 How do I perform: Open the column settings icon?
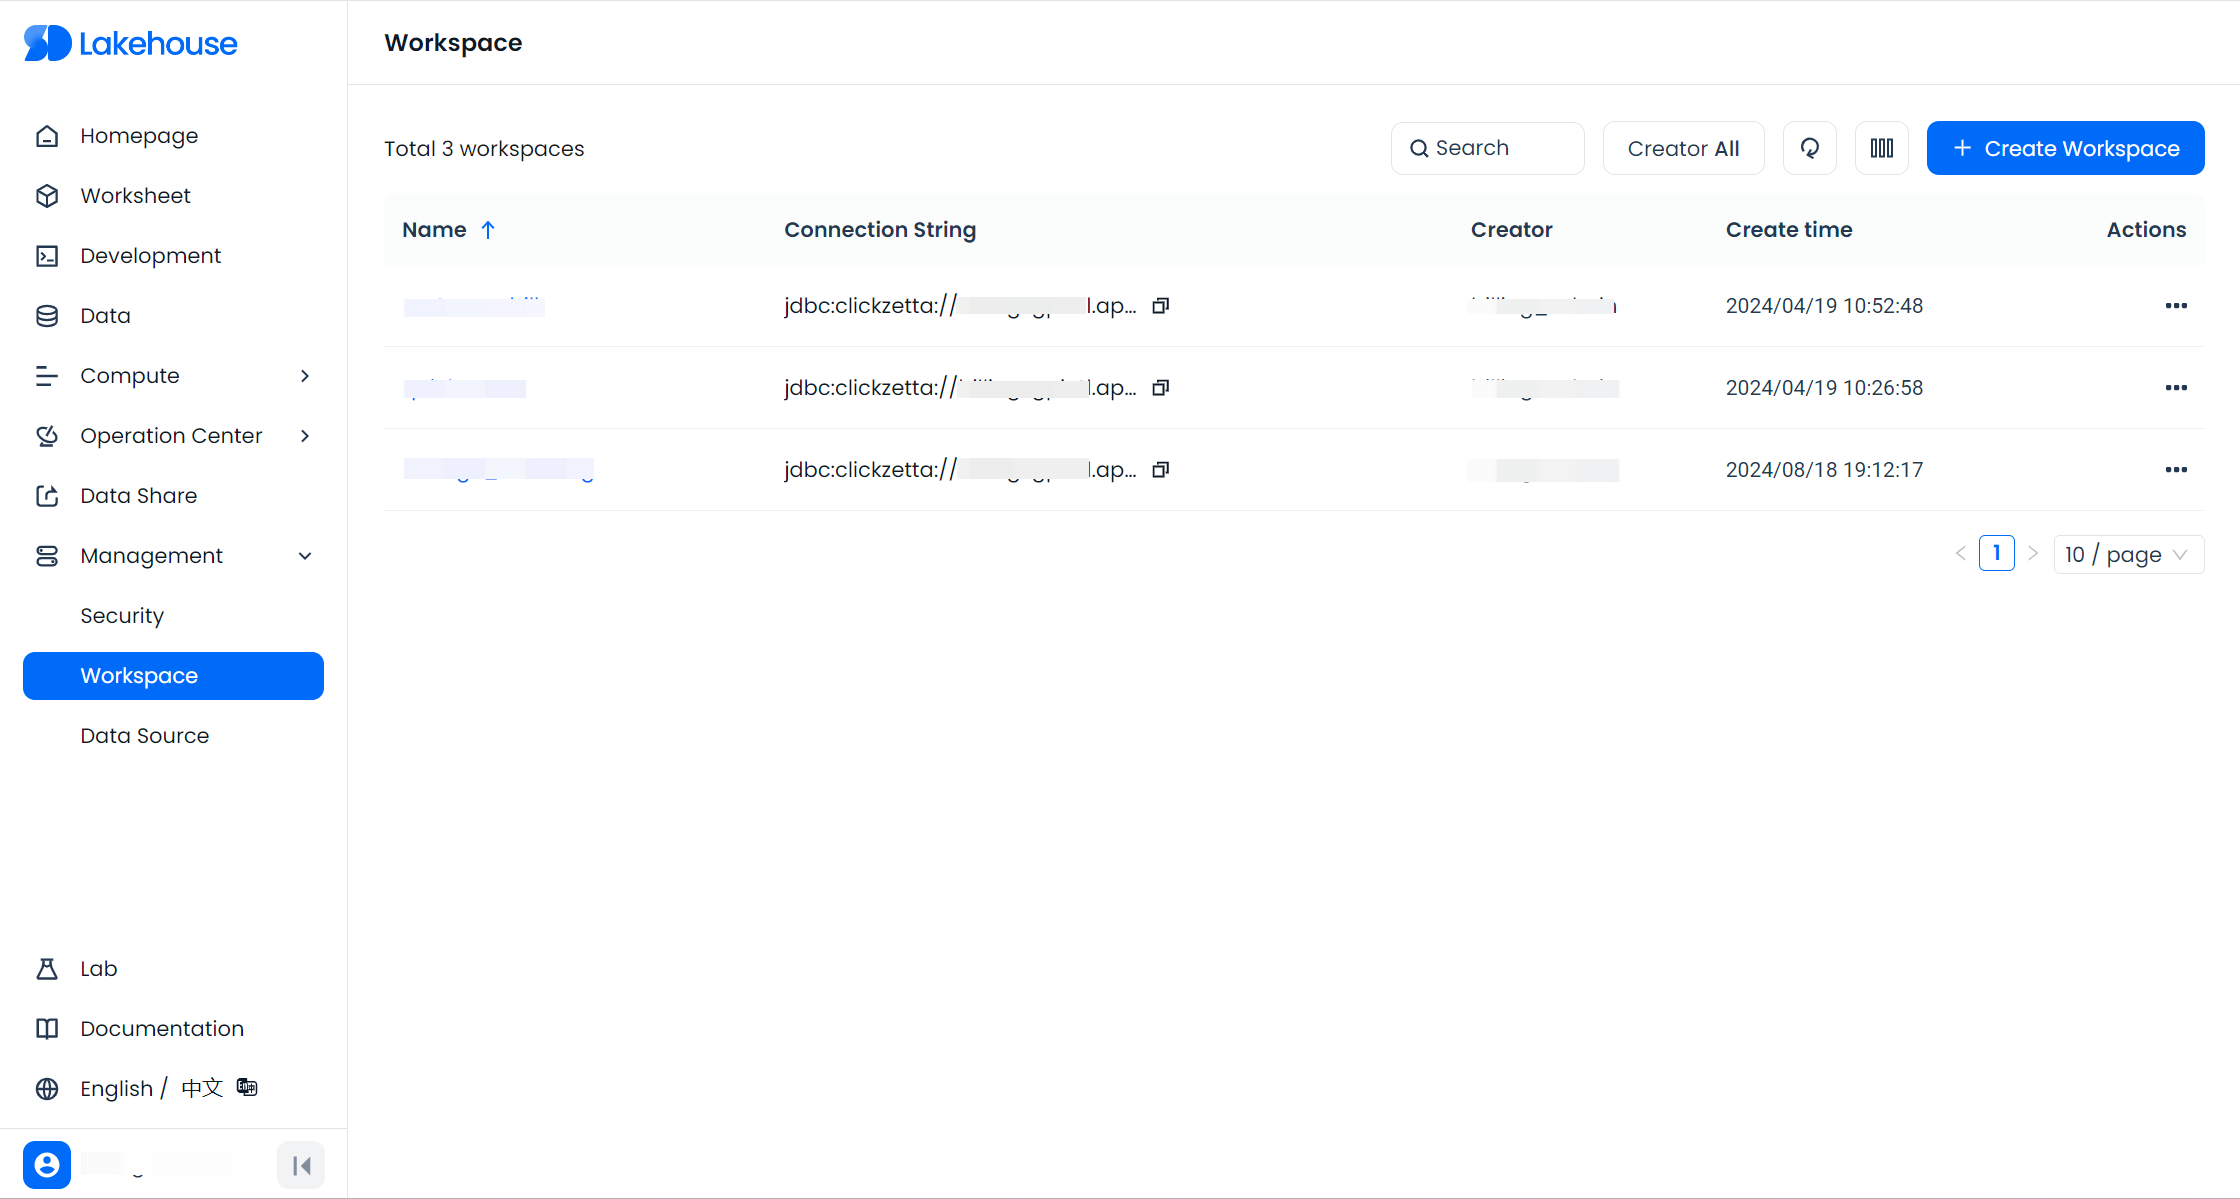[1881, 148]
